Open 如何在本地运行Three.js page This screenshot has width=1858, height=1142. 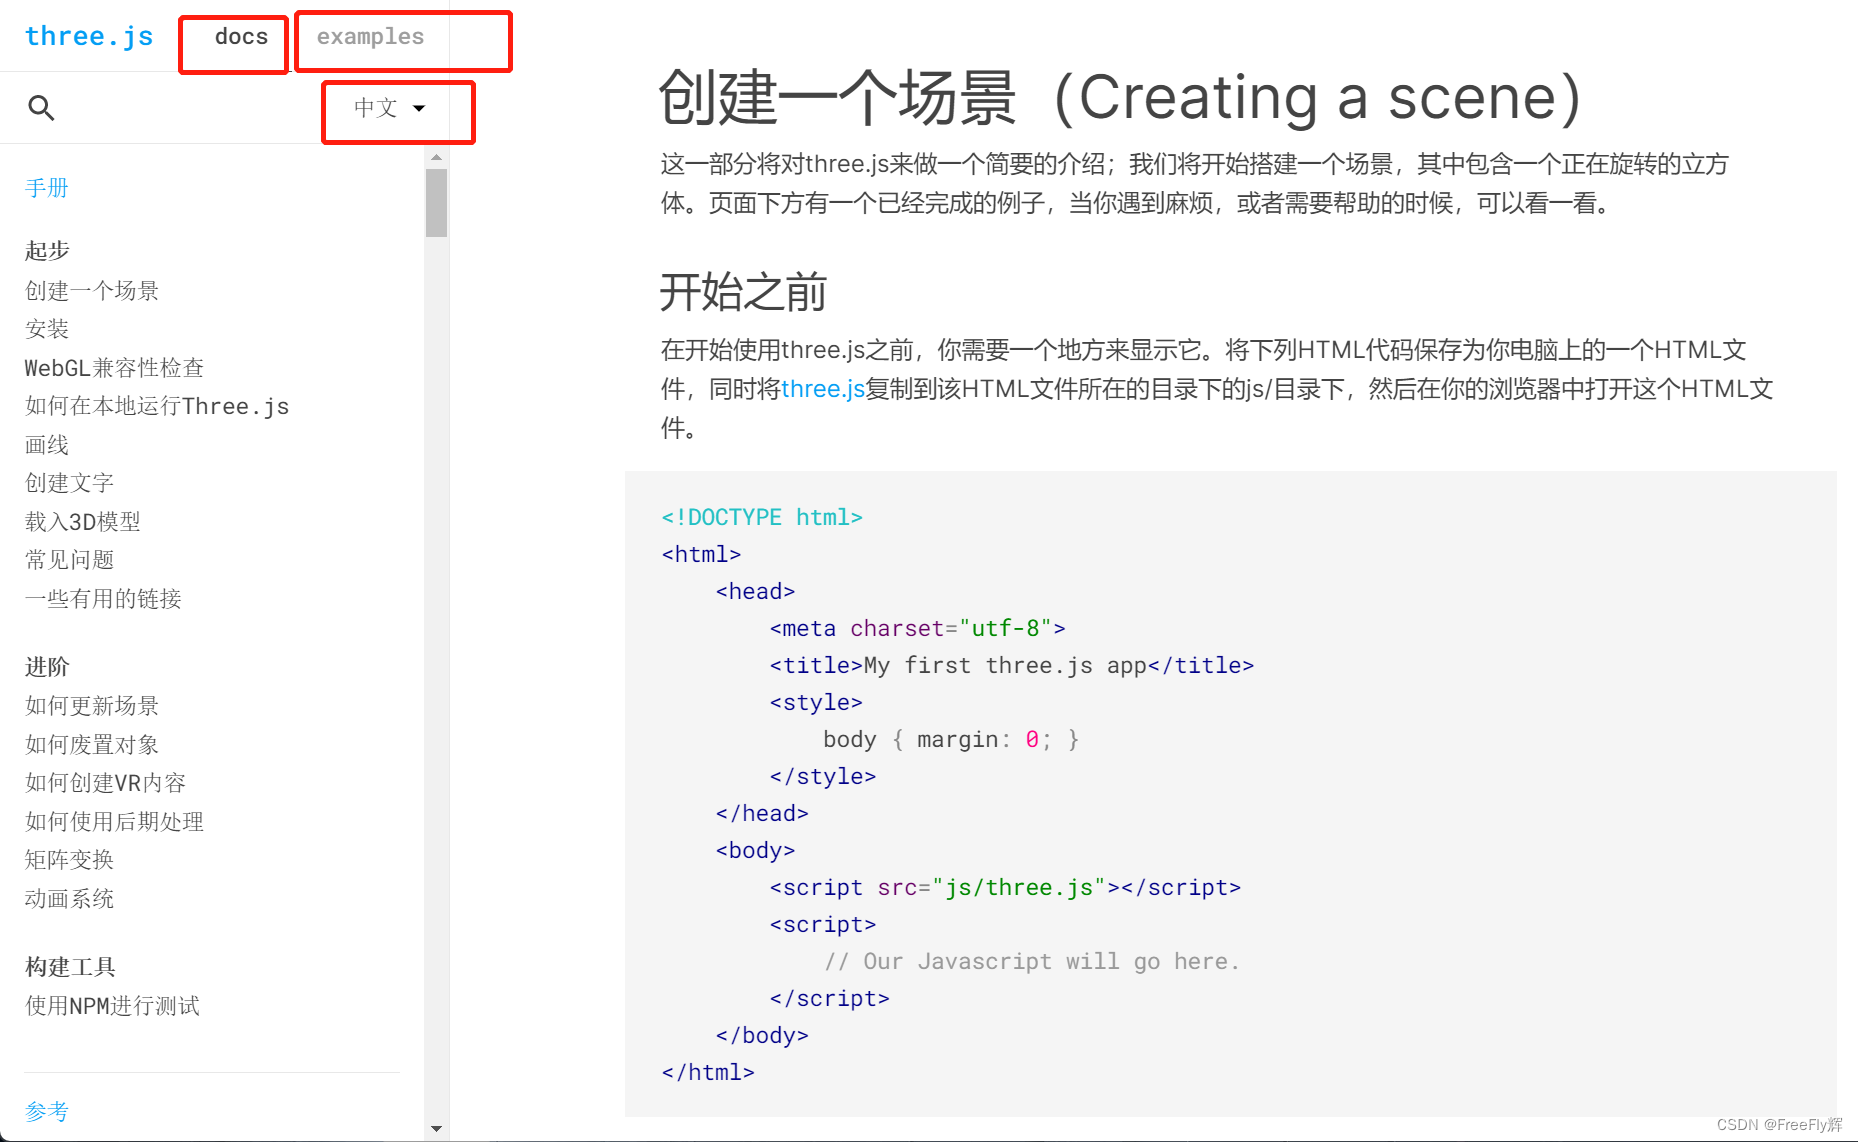[157, 406]
